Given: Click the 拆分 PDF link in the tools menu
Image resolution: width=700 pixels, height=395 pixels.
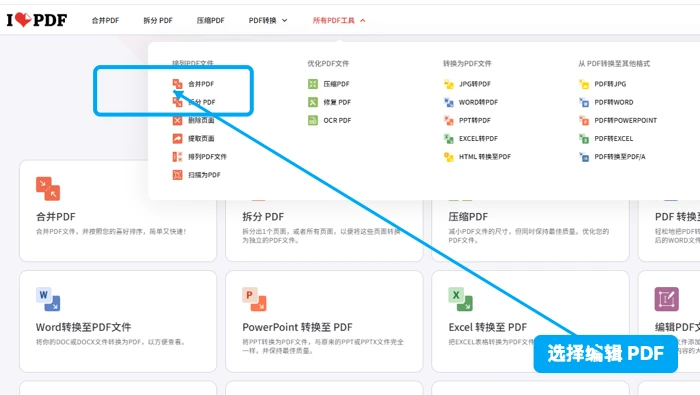Looking at the screenshot, I should [202, 102].
